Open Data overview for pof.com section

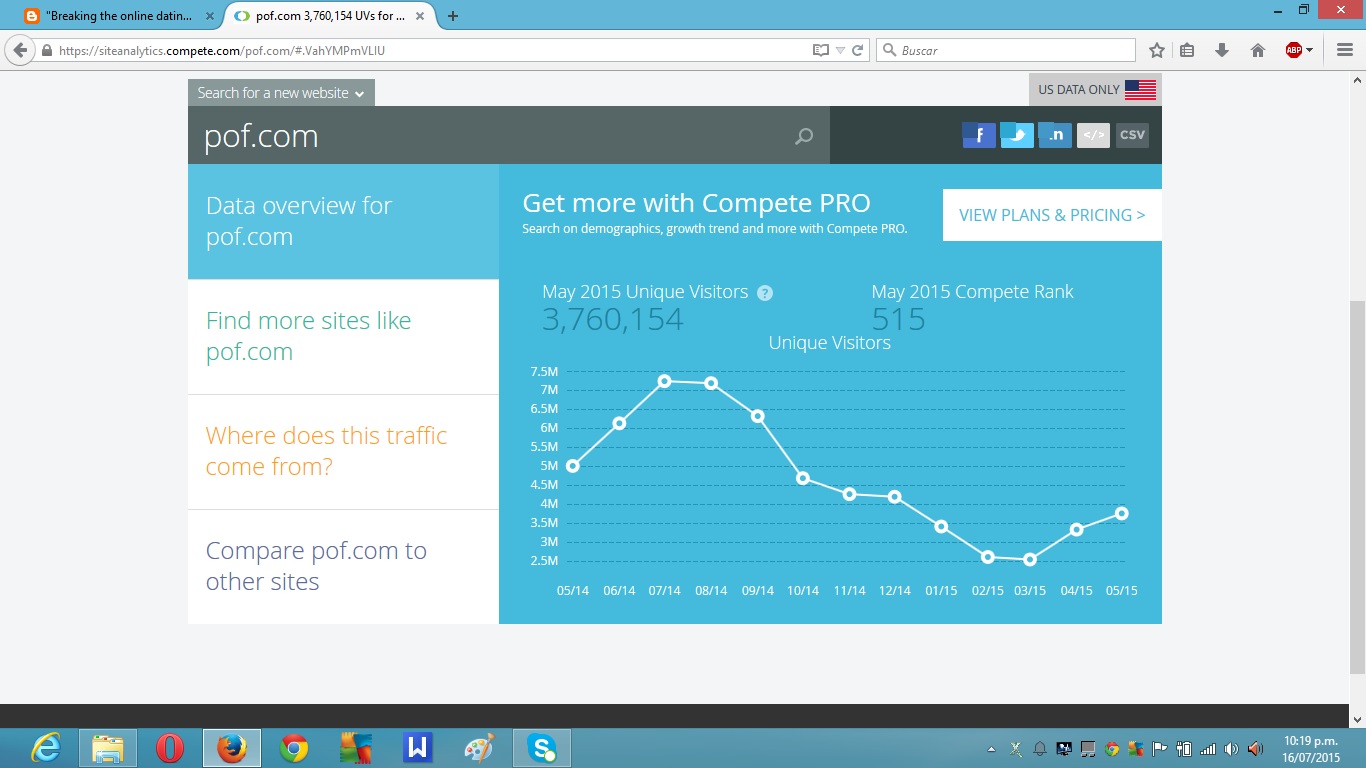(x=343, y=221)
